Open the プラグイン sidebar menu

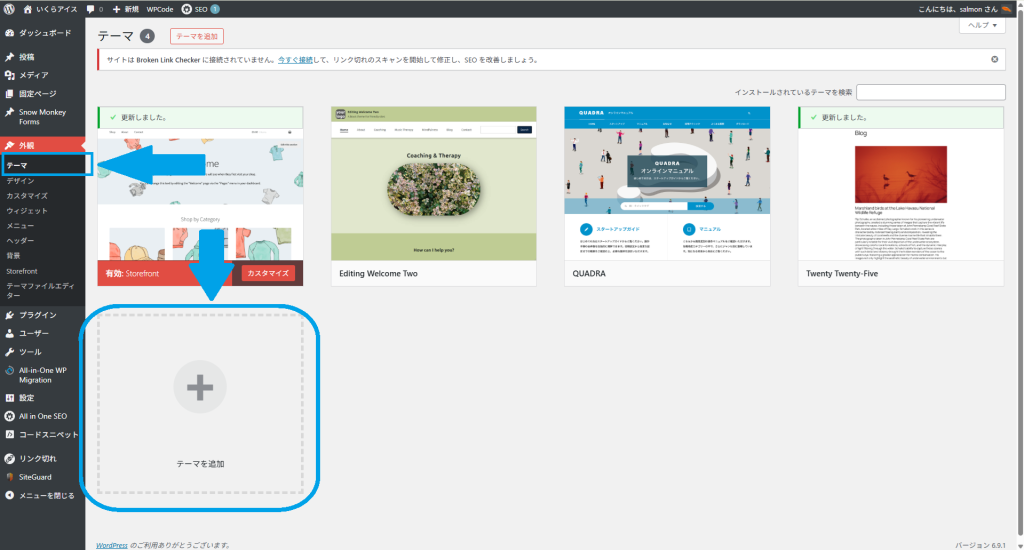(x=38, y=315)
